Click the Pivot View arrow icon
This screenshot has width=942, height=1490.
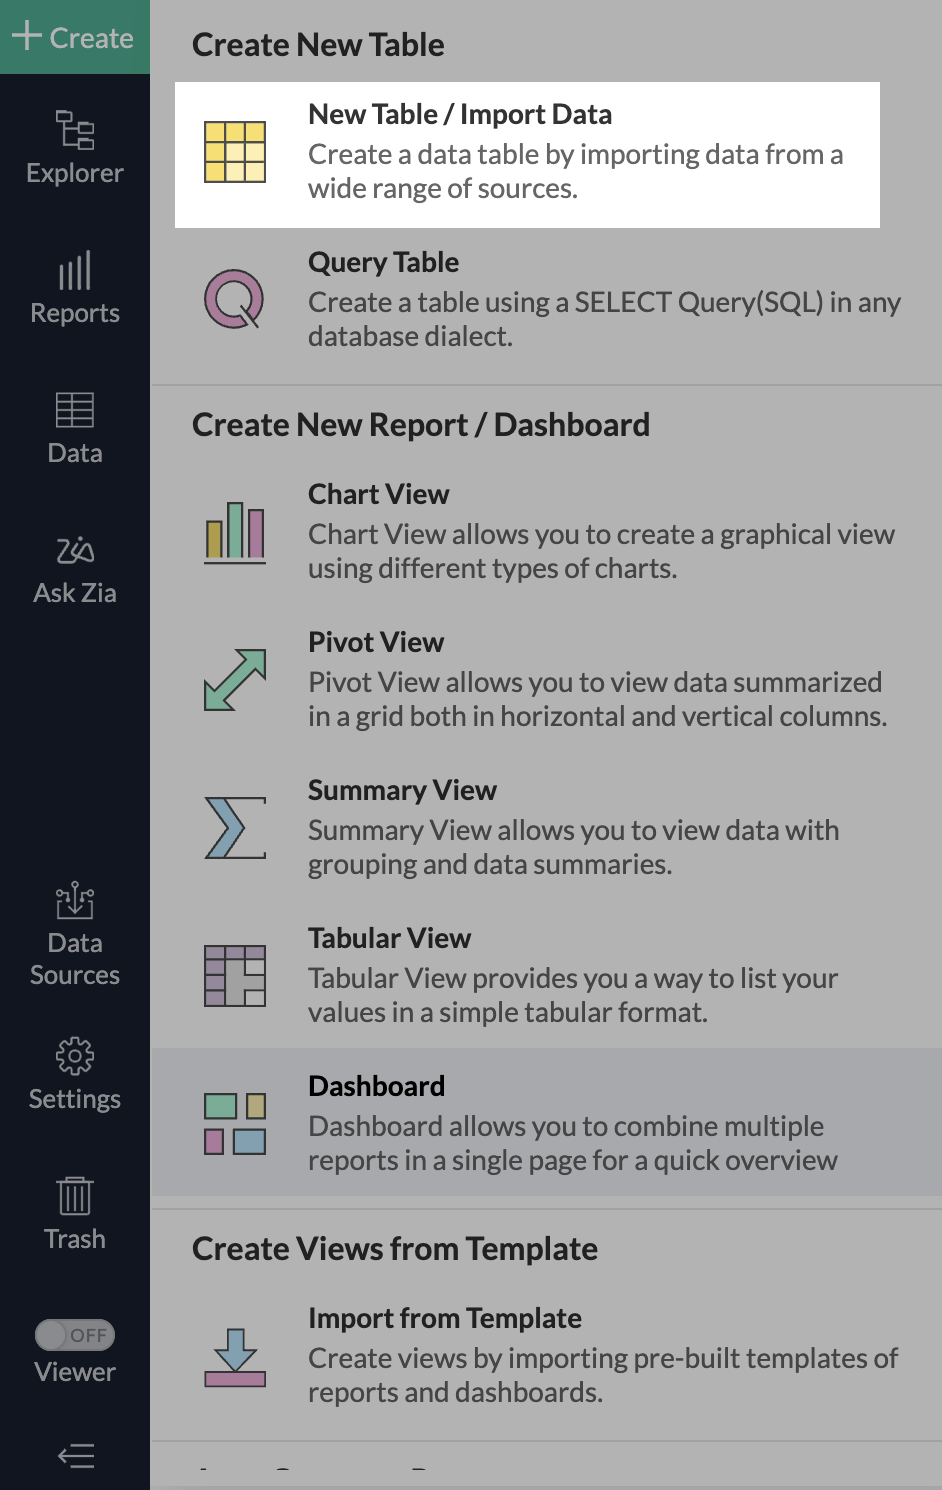click(x=235, y=680)
